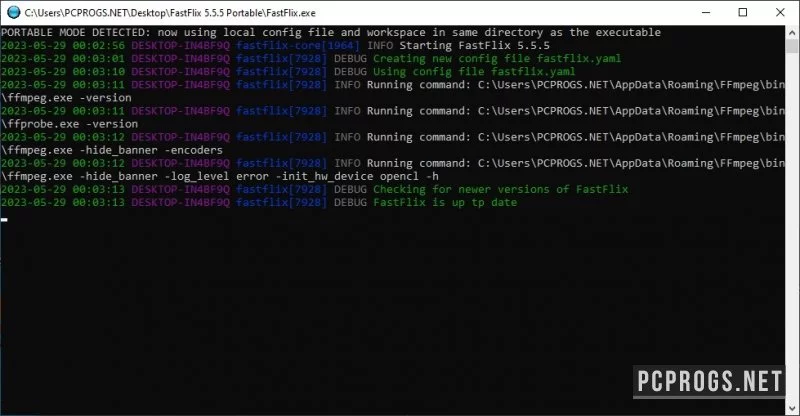This screenshot has height=416, width=800.
Task: Click the vertical scrollbar thumb
Action: point(792,46)
